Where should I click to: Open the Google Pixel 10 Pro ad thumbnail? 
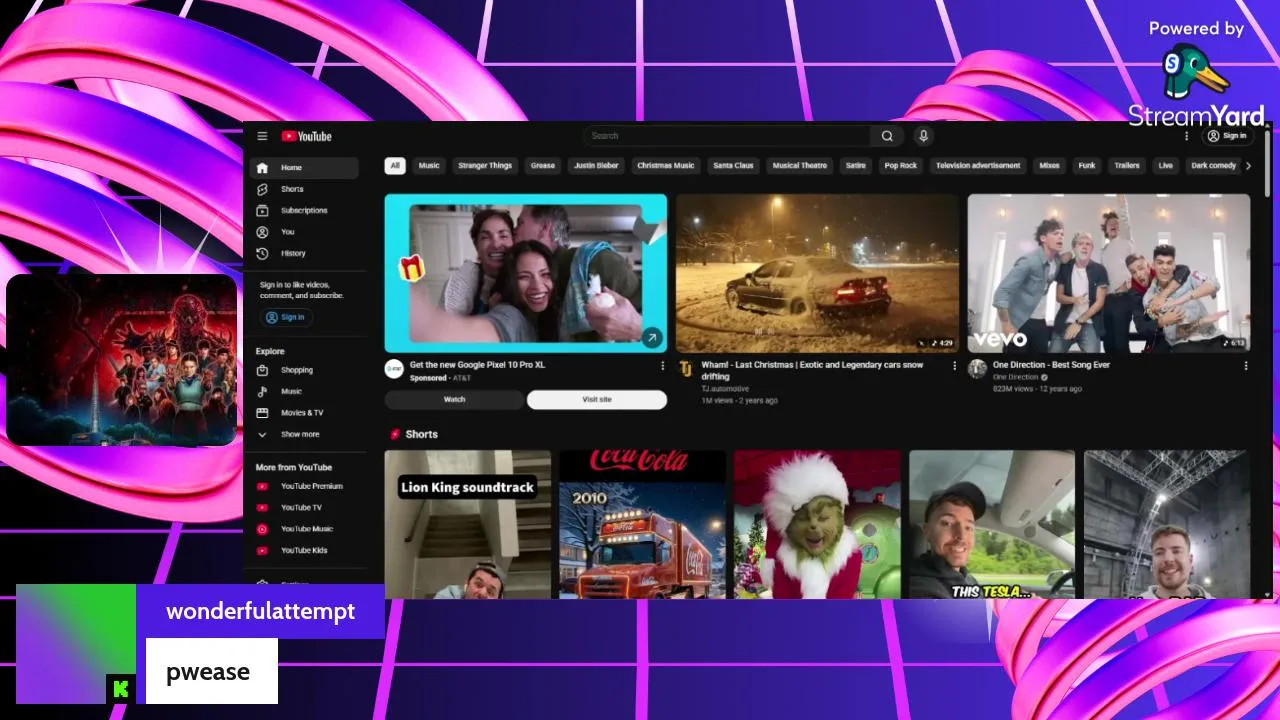pyautogui.click(x=526, y=273)
